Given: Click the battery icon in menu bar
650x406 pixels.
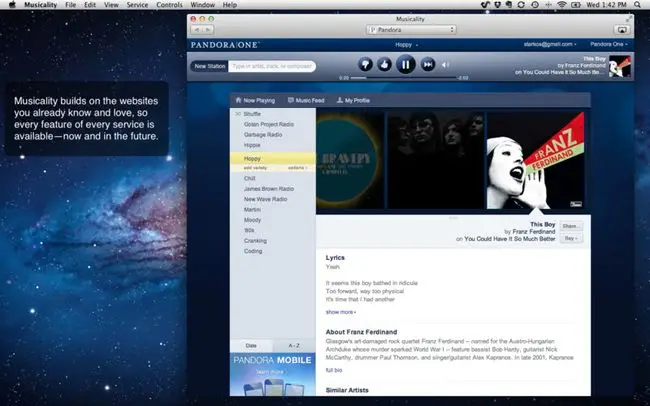Looking at the screenshot, I should coord(575,5).
